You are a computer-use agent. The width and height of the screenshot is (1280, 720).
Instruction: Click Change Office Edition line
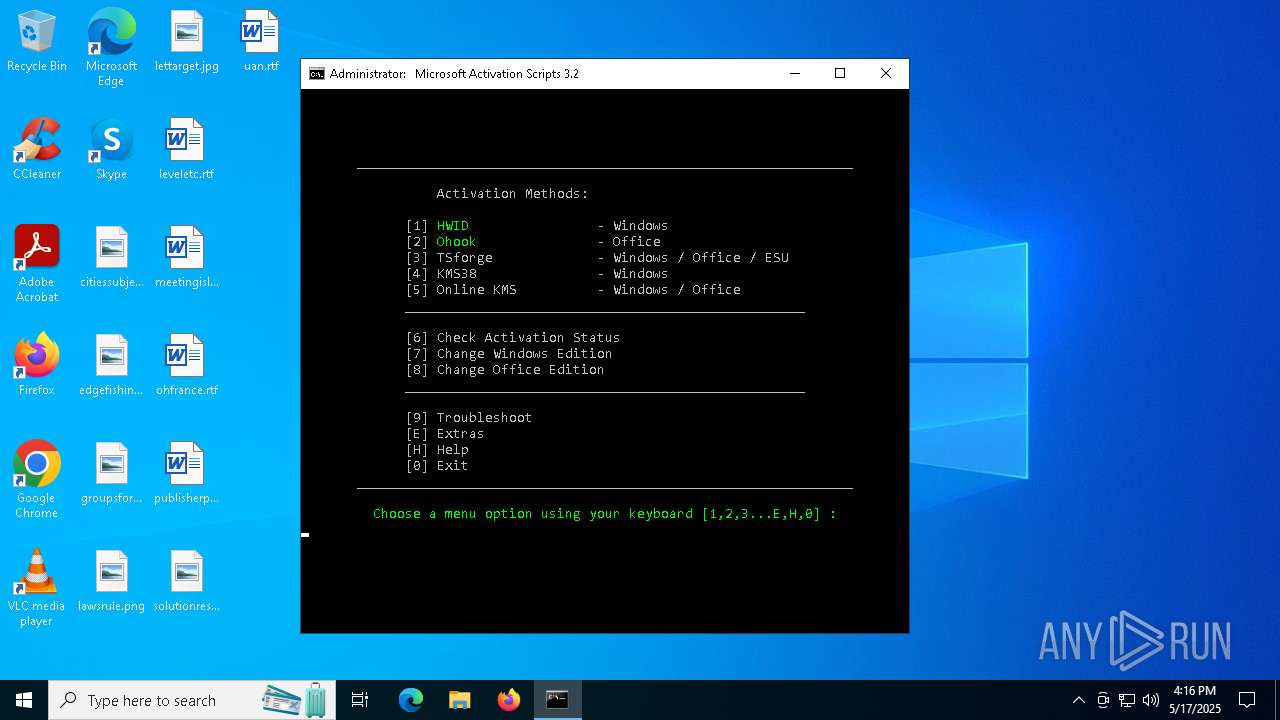505,370
